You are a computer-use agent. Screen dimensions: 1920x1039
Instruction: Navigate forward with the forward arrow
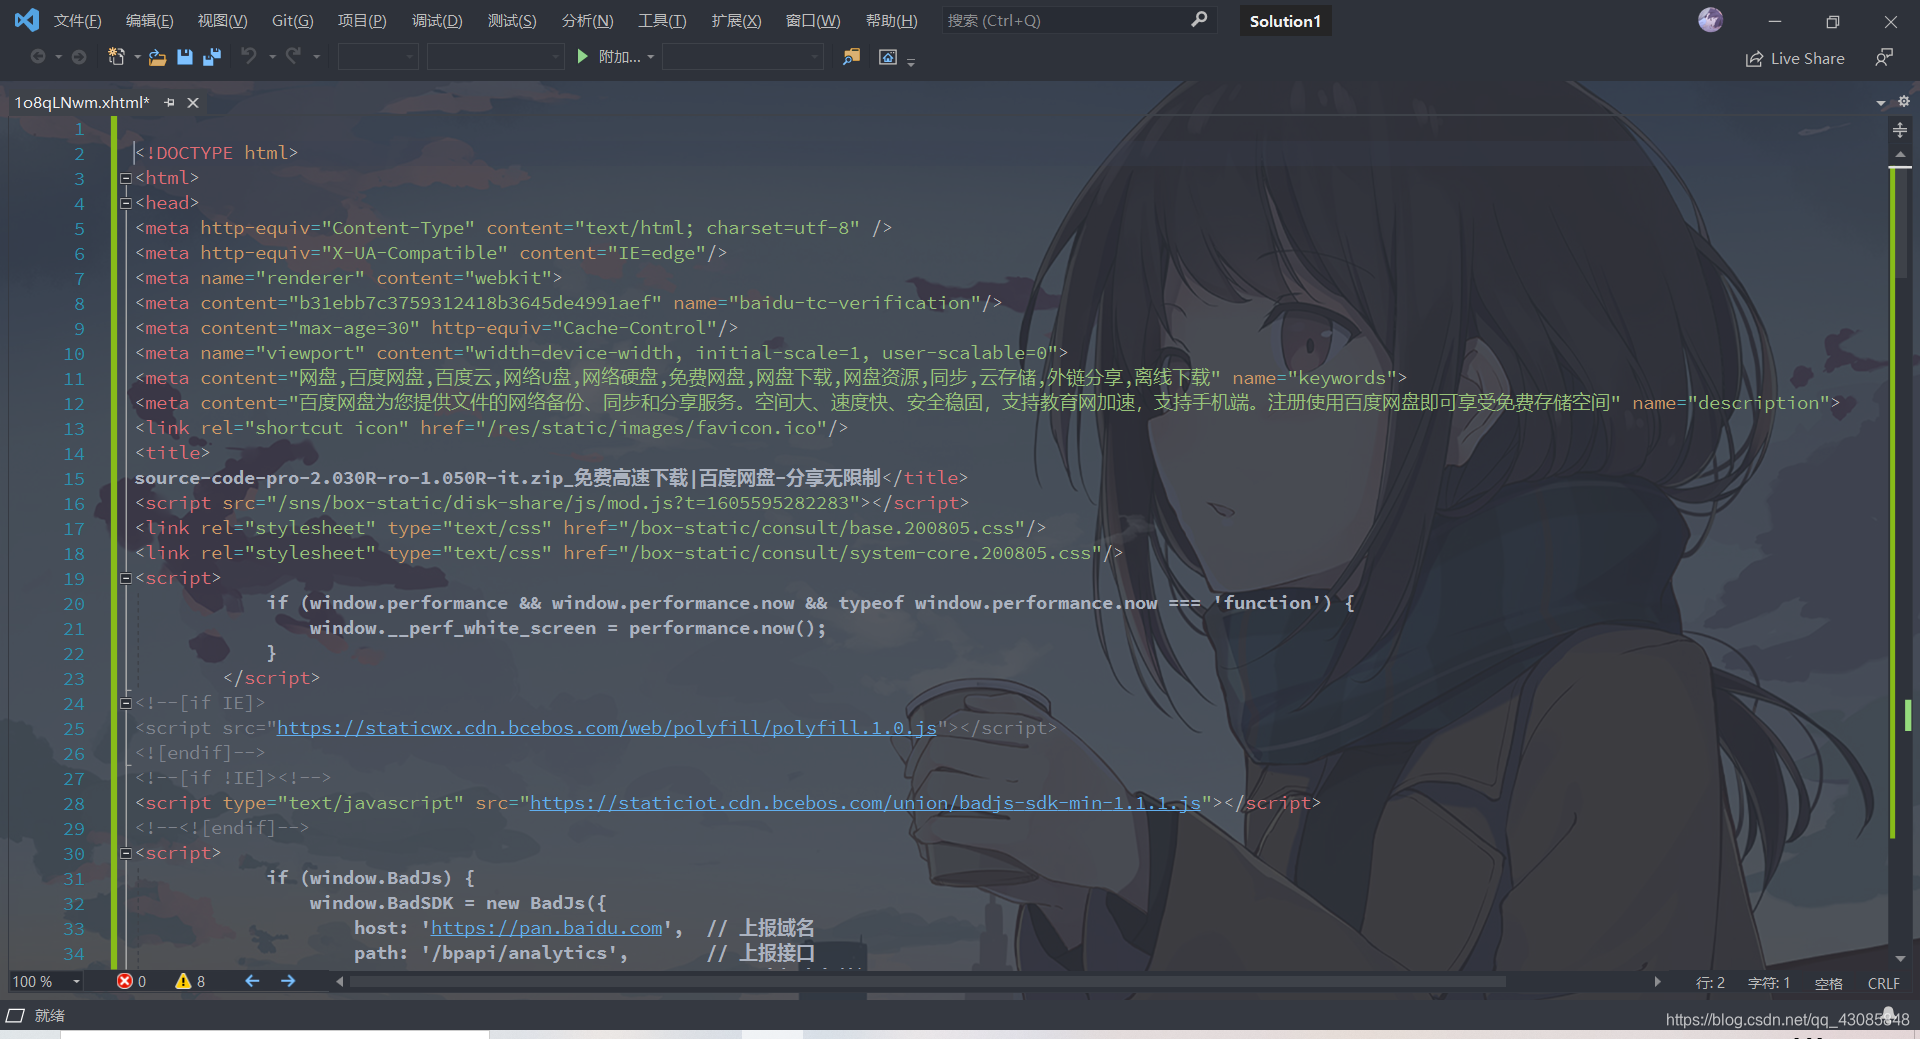click(78, 57)
